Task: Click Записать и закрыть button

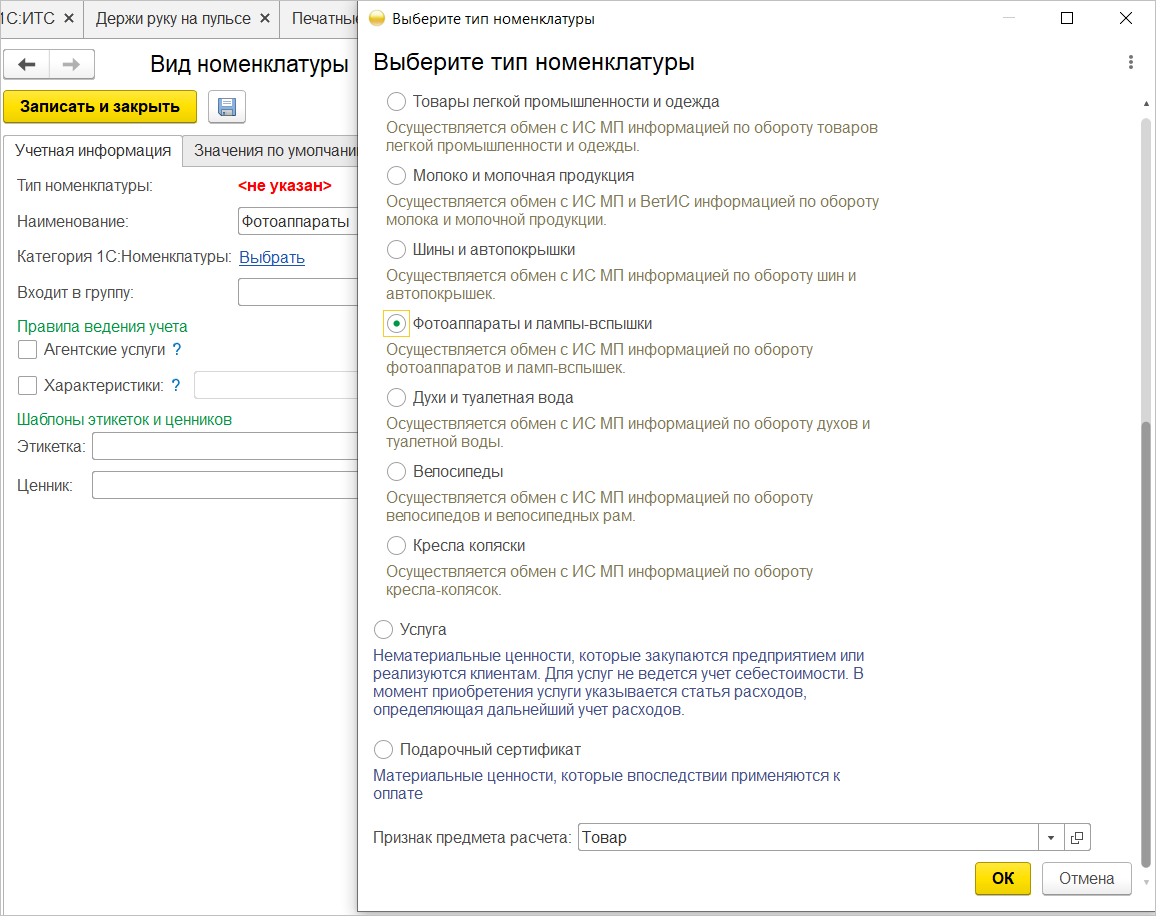Action: click(x=100, y=107)
